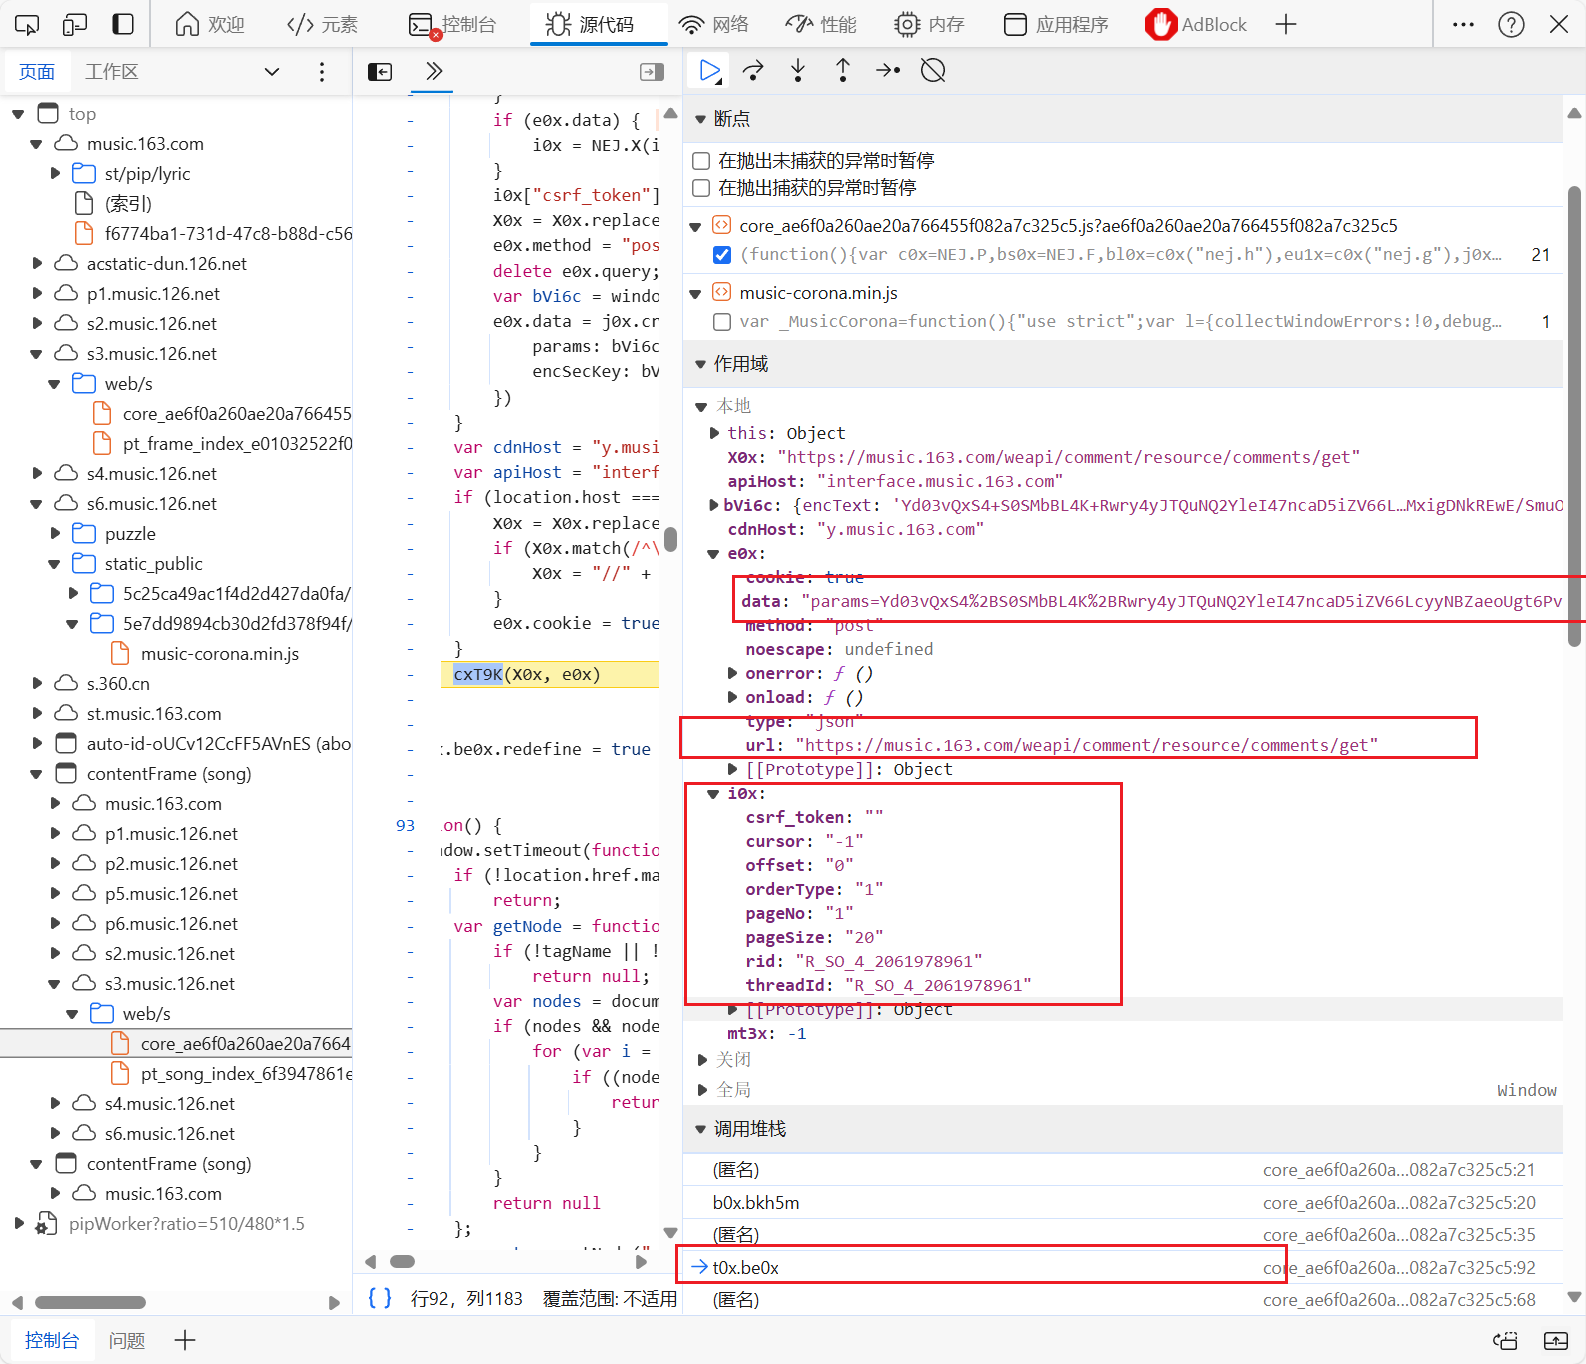This screenshot has width=1586, height=1364.
Task: Expand the 全局 global scope
Action: [702, 1090]
